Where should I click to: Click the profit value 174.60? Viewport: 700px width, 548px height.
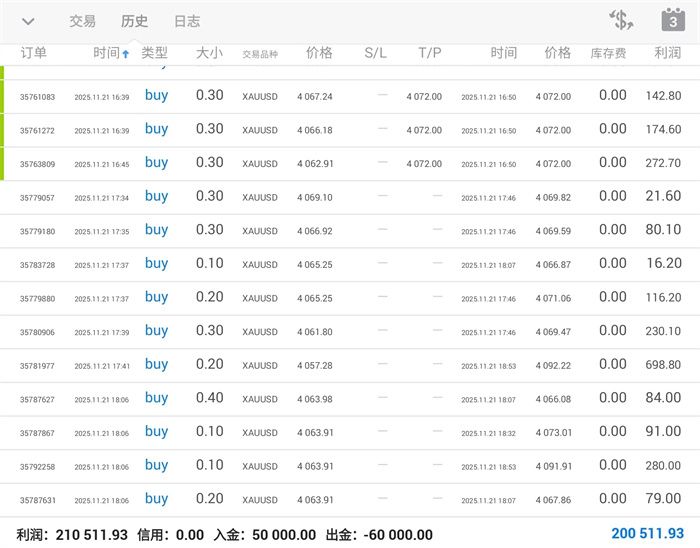pos(663,129)
